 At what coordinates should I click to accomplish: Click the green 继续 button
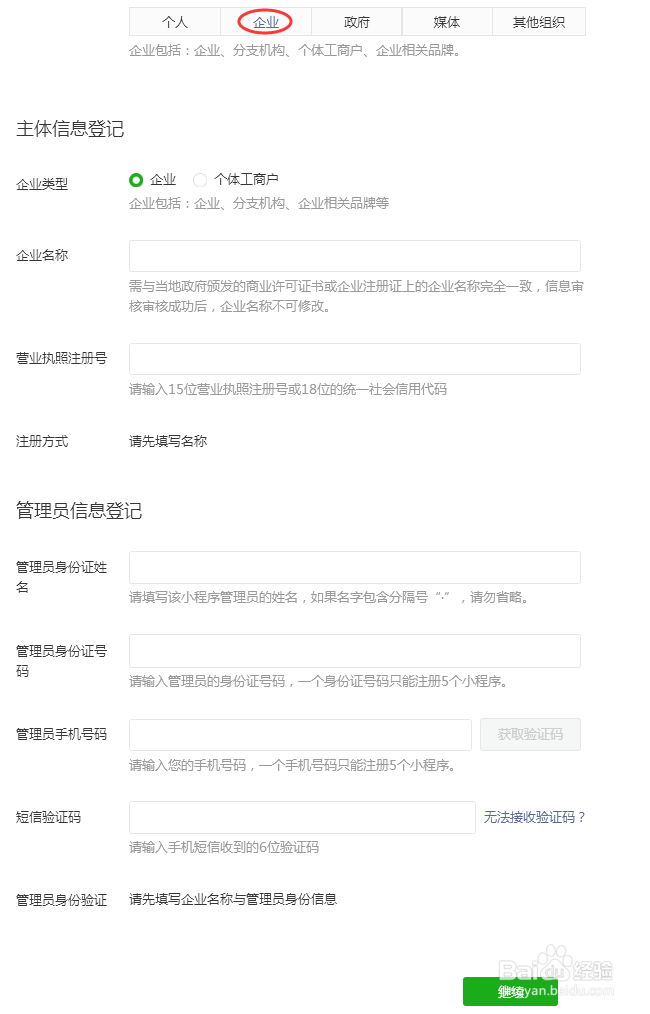point(511,992)
